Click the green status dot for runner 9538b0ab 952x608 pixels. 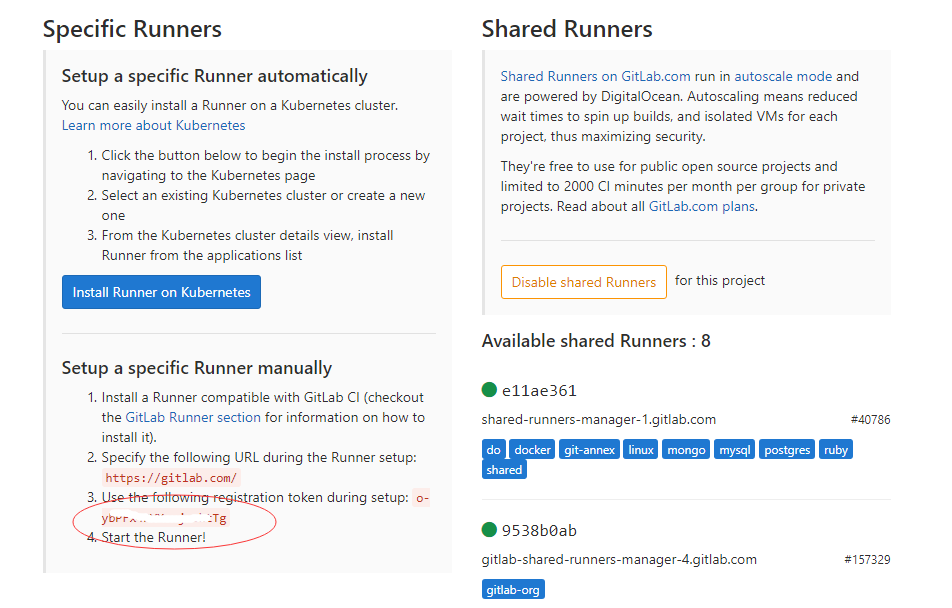489,530
